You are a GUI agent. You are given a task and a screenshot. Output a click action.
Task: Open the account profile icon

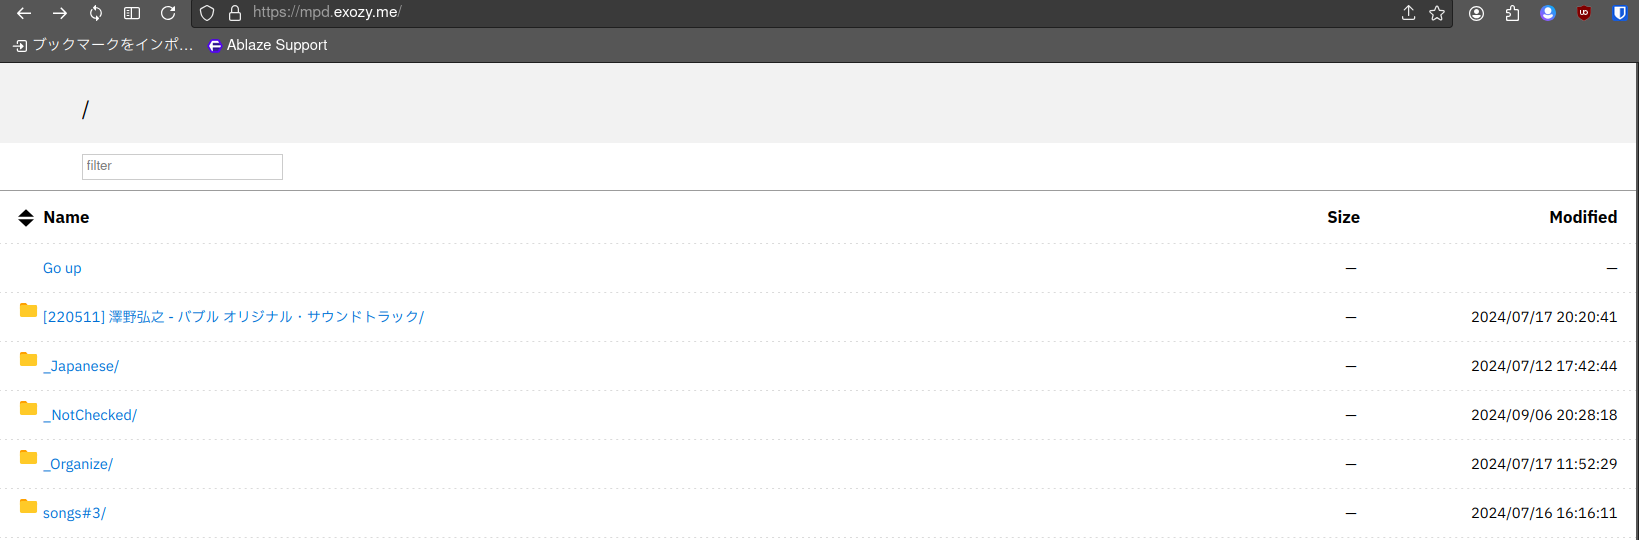[x=1476, y=13]
